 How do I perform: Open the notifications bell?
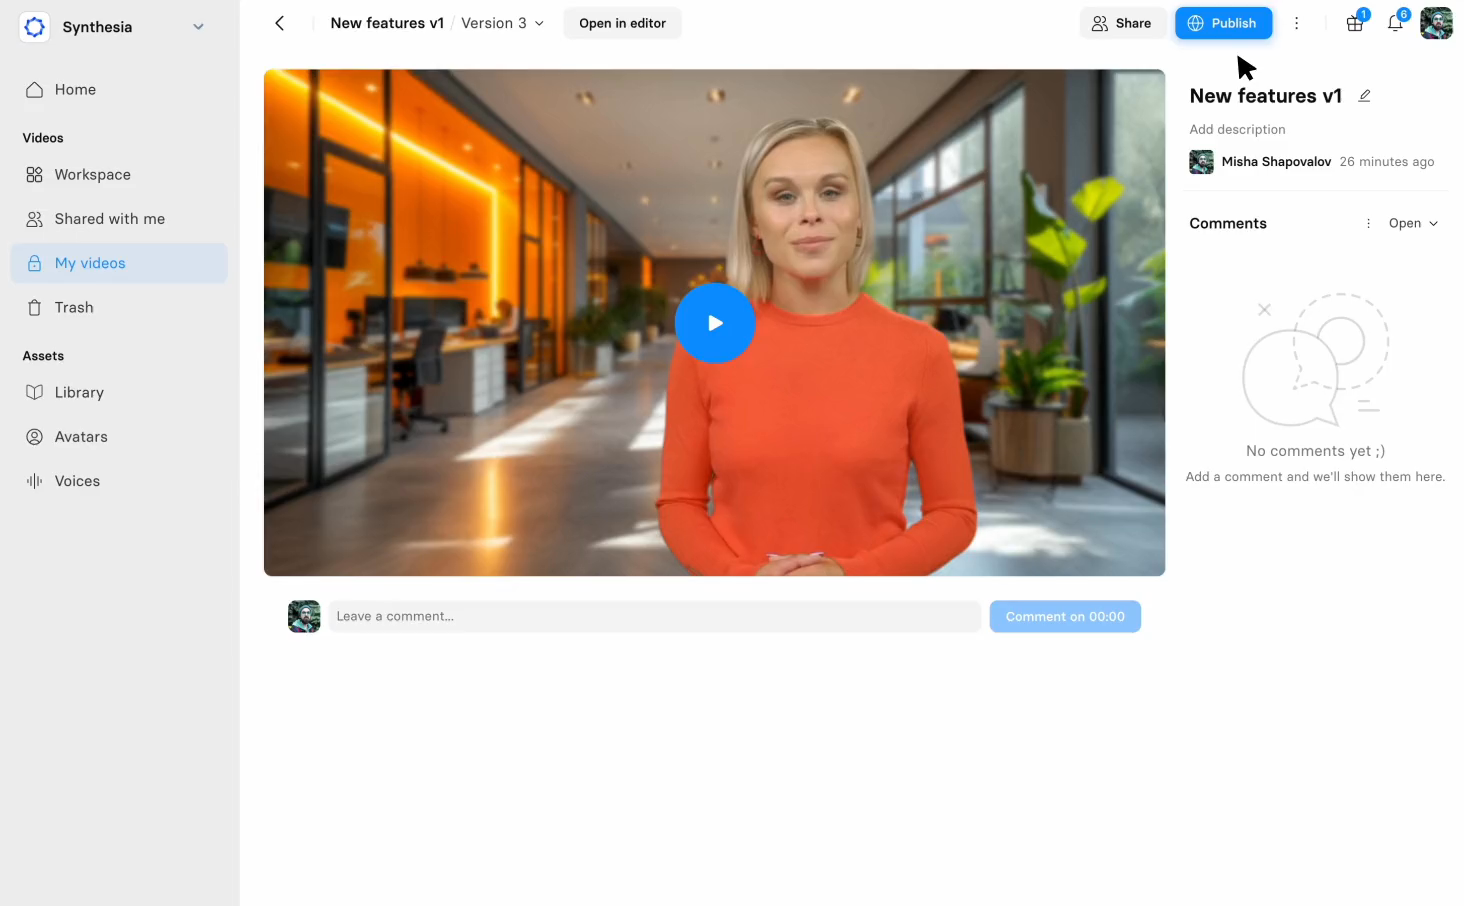pyautogui.click(x=1395, y=23)
